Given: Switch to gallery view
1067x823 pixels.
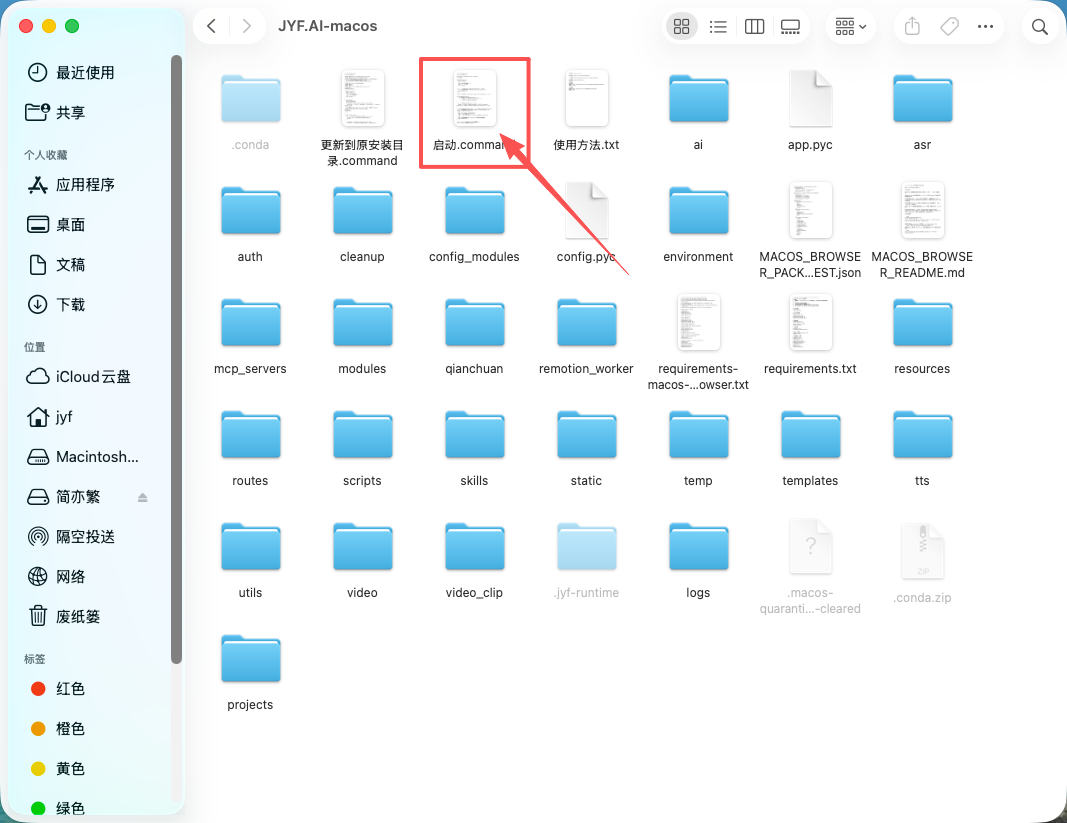Looking at the screenshot, I should [x=790, y=27].
